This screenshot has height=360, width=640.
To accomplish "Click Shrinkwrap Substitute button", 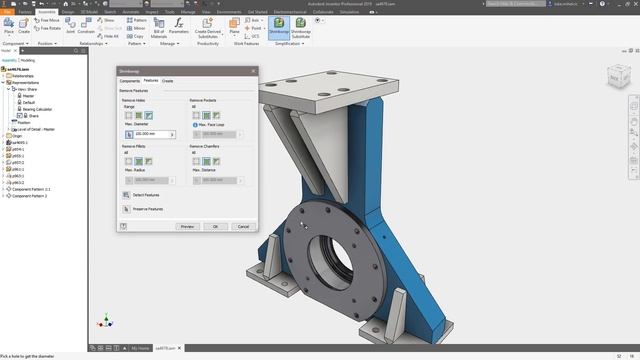I will click(x=301, y=28).
